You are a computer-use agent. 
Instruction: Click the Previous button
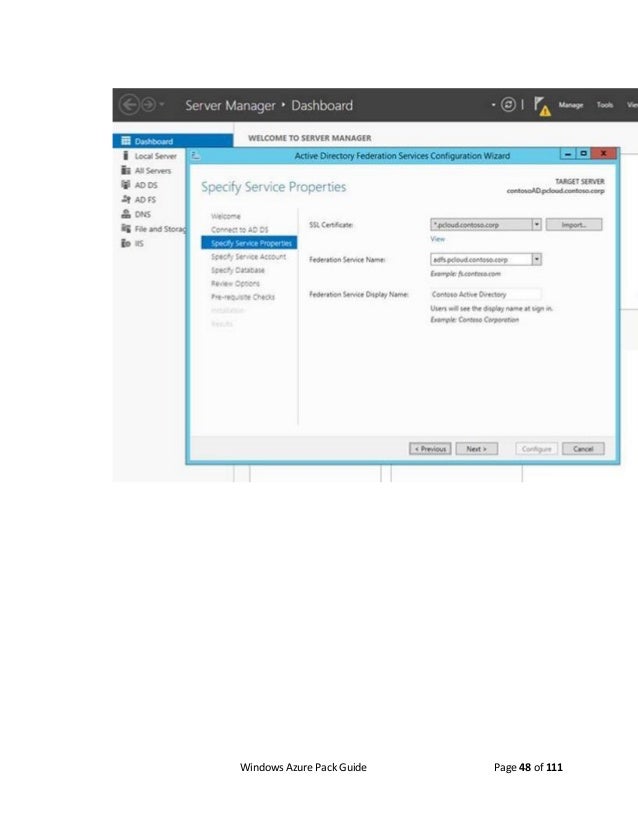click(430, 449)
